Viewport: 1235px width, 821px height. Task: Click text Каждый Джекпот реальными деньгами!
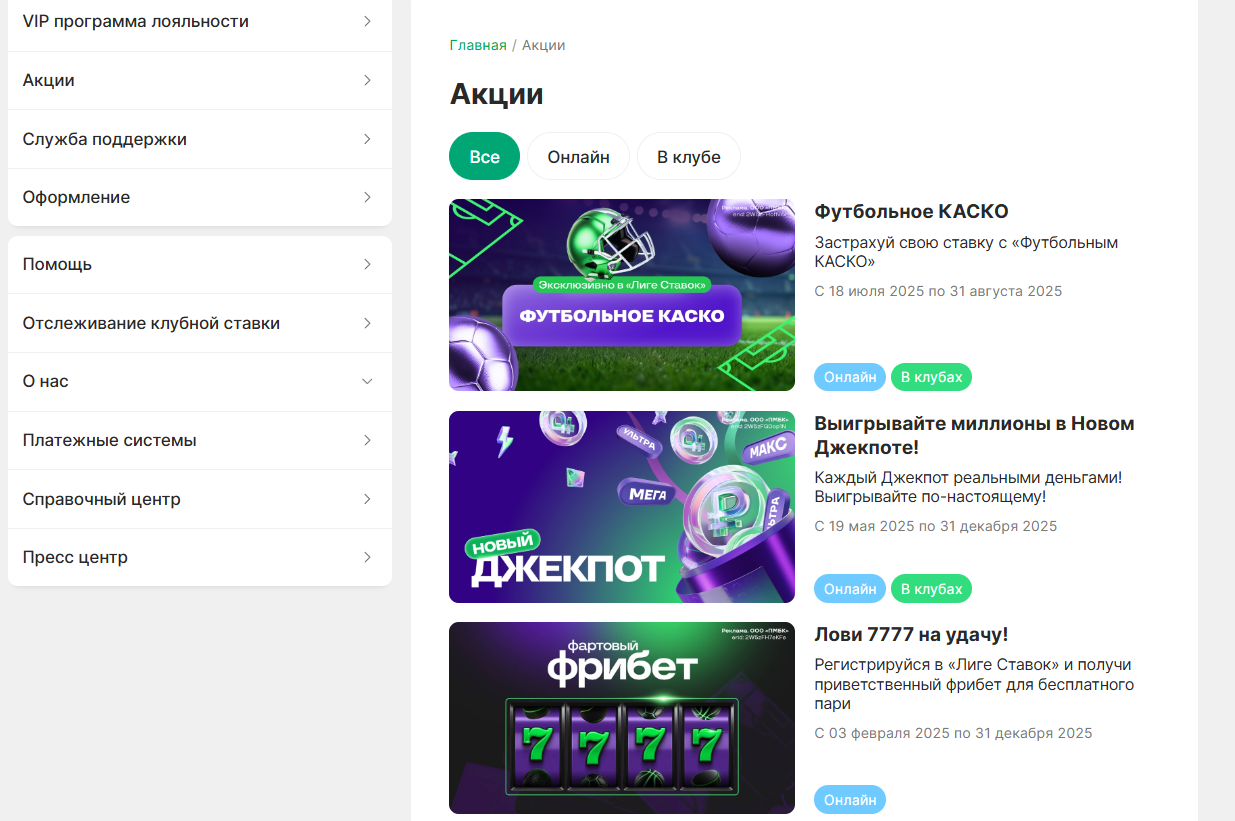[968, 478]
